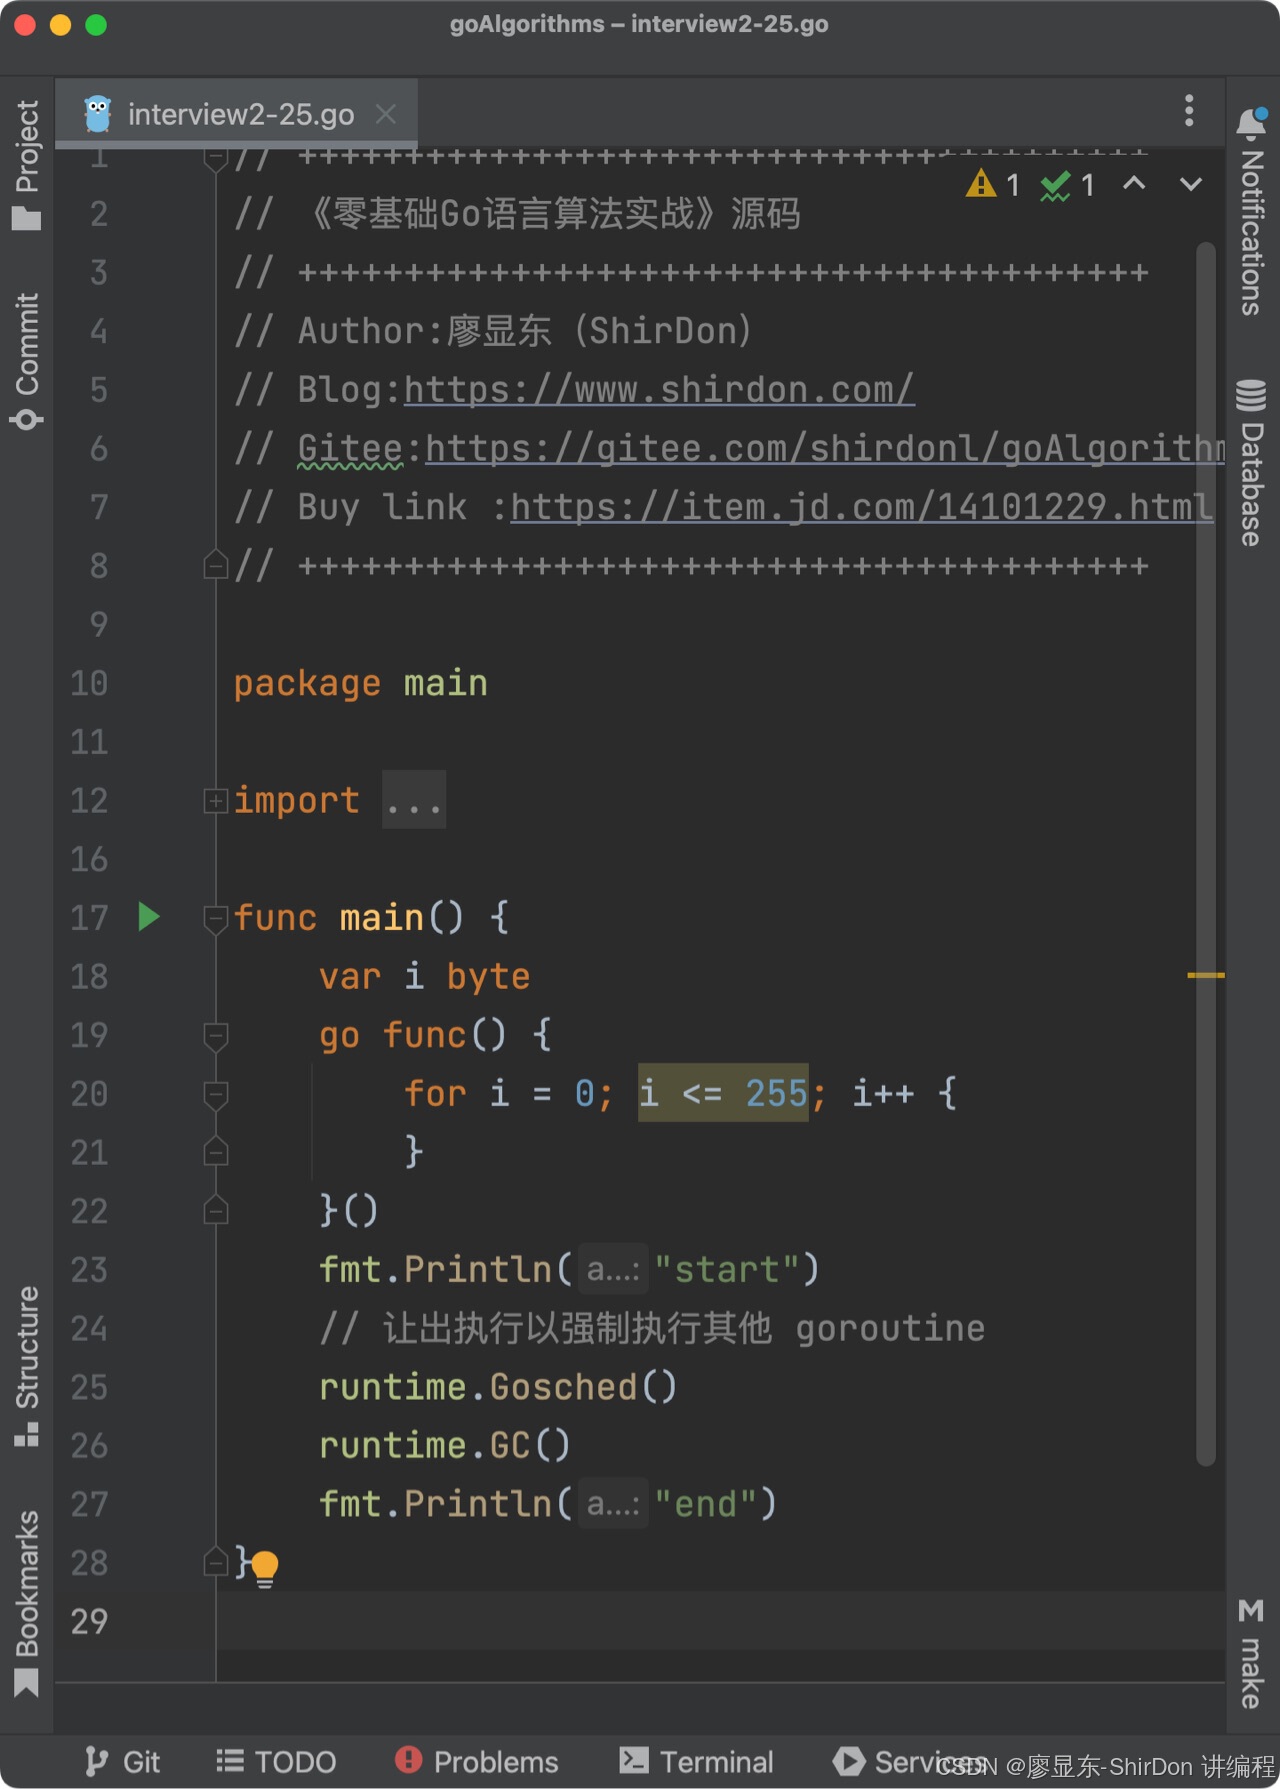This screenshot has width=1280, height=1789.
Task: Click the Author comment on line 4
Action: coord(493,331)
